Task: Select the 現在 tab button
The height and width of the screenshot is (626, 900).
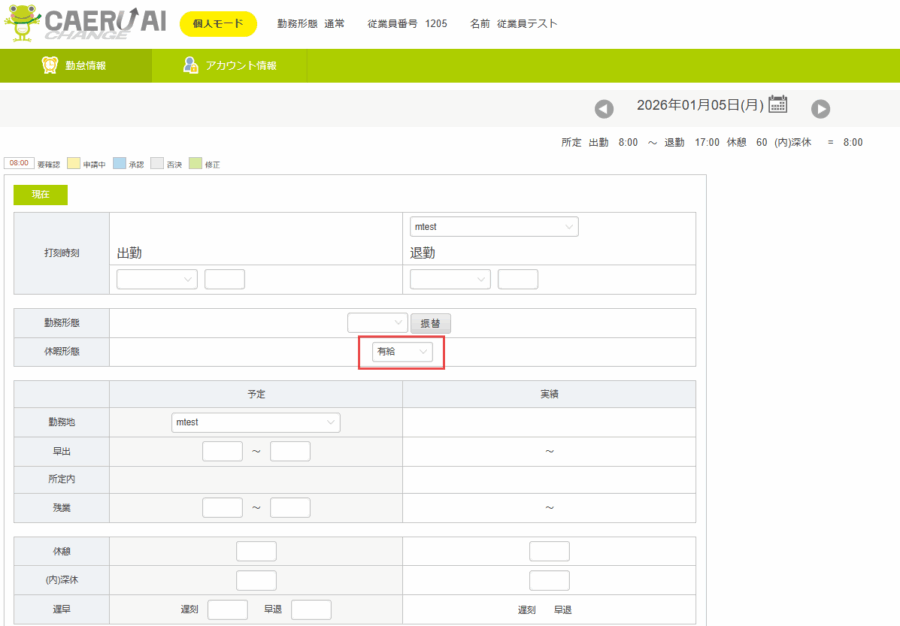Action: (x=40, y=194)
